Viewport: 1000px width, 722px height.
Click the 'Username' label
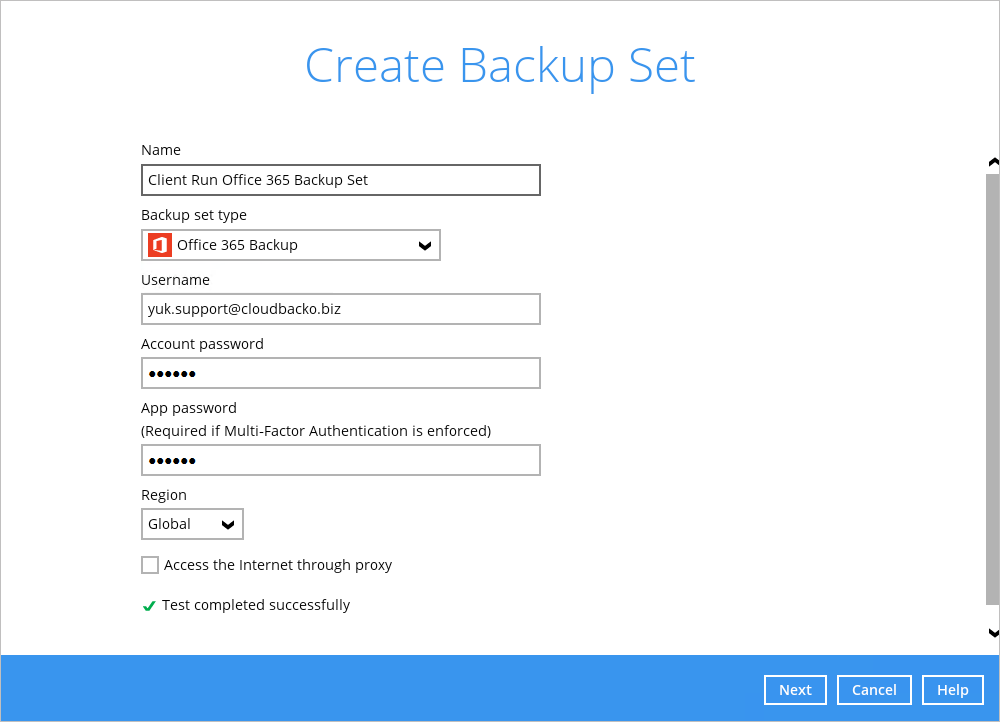175,280
